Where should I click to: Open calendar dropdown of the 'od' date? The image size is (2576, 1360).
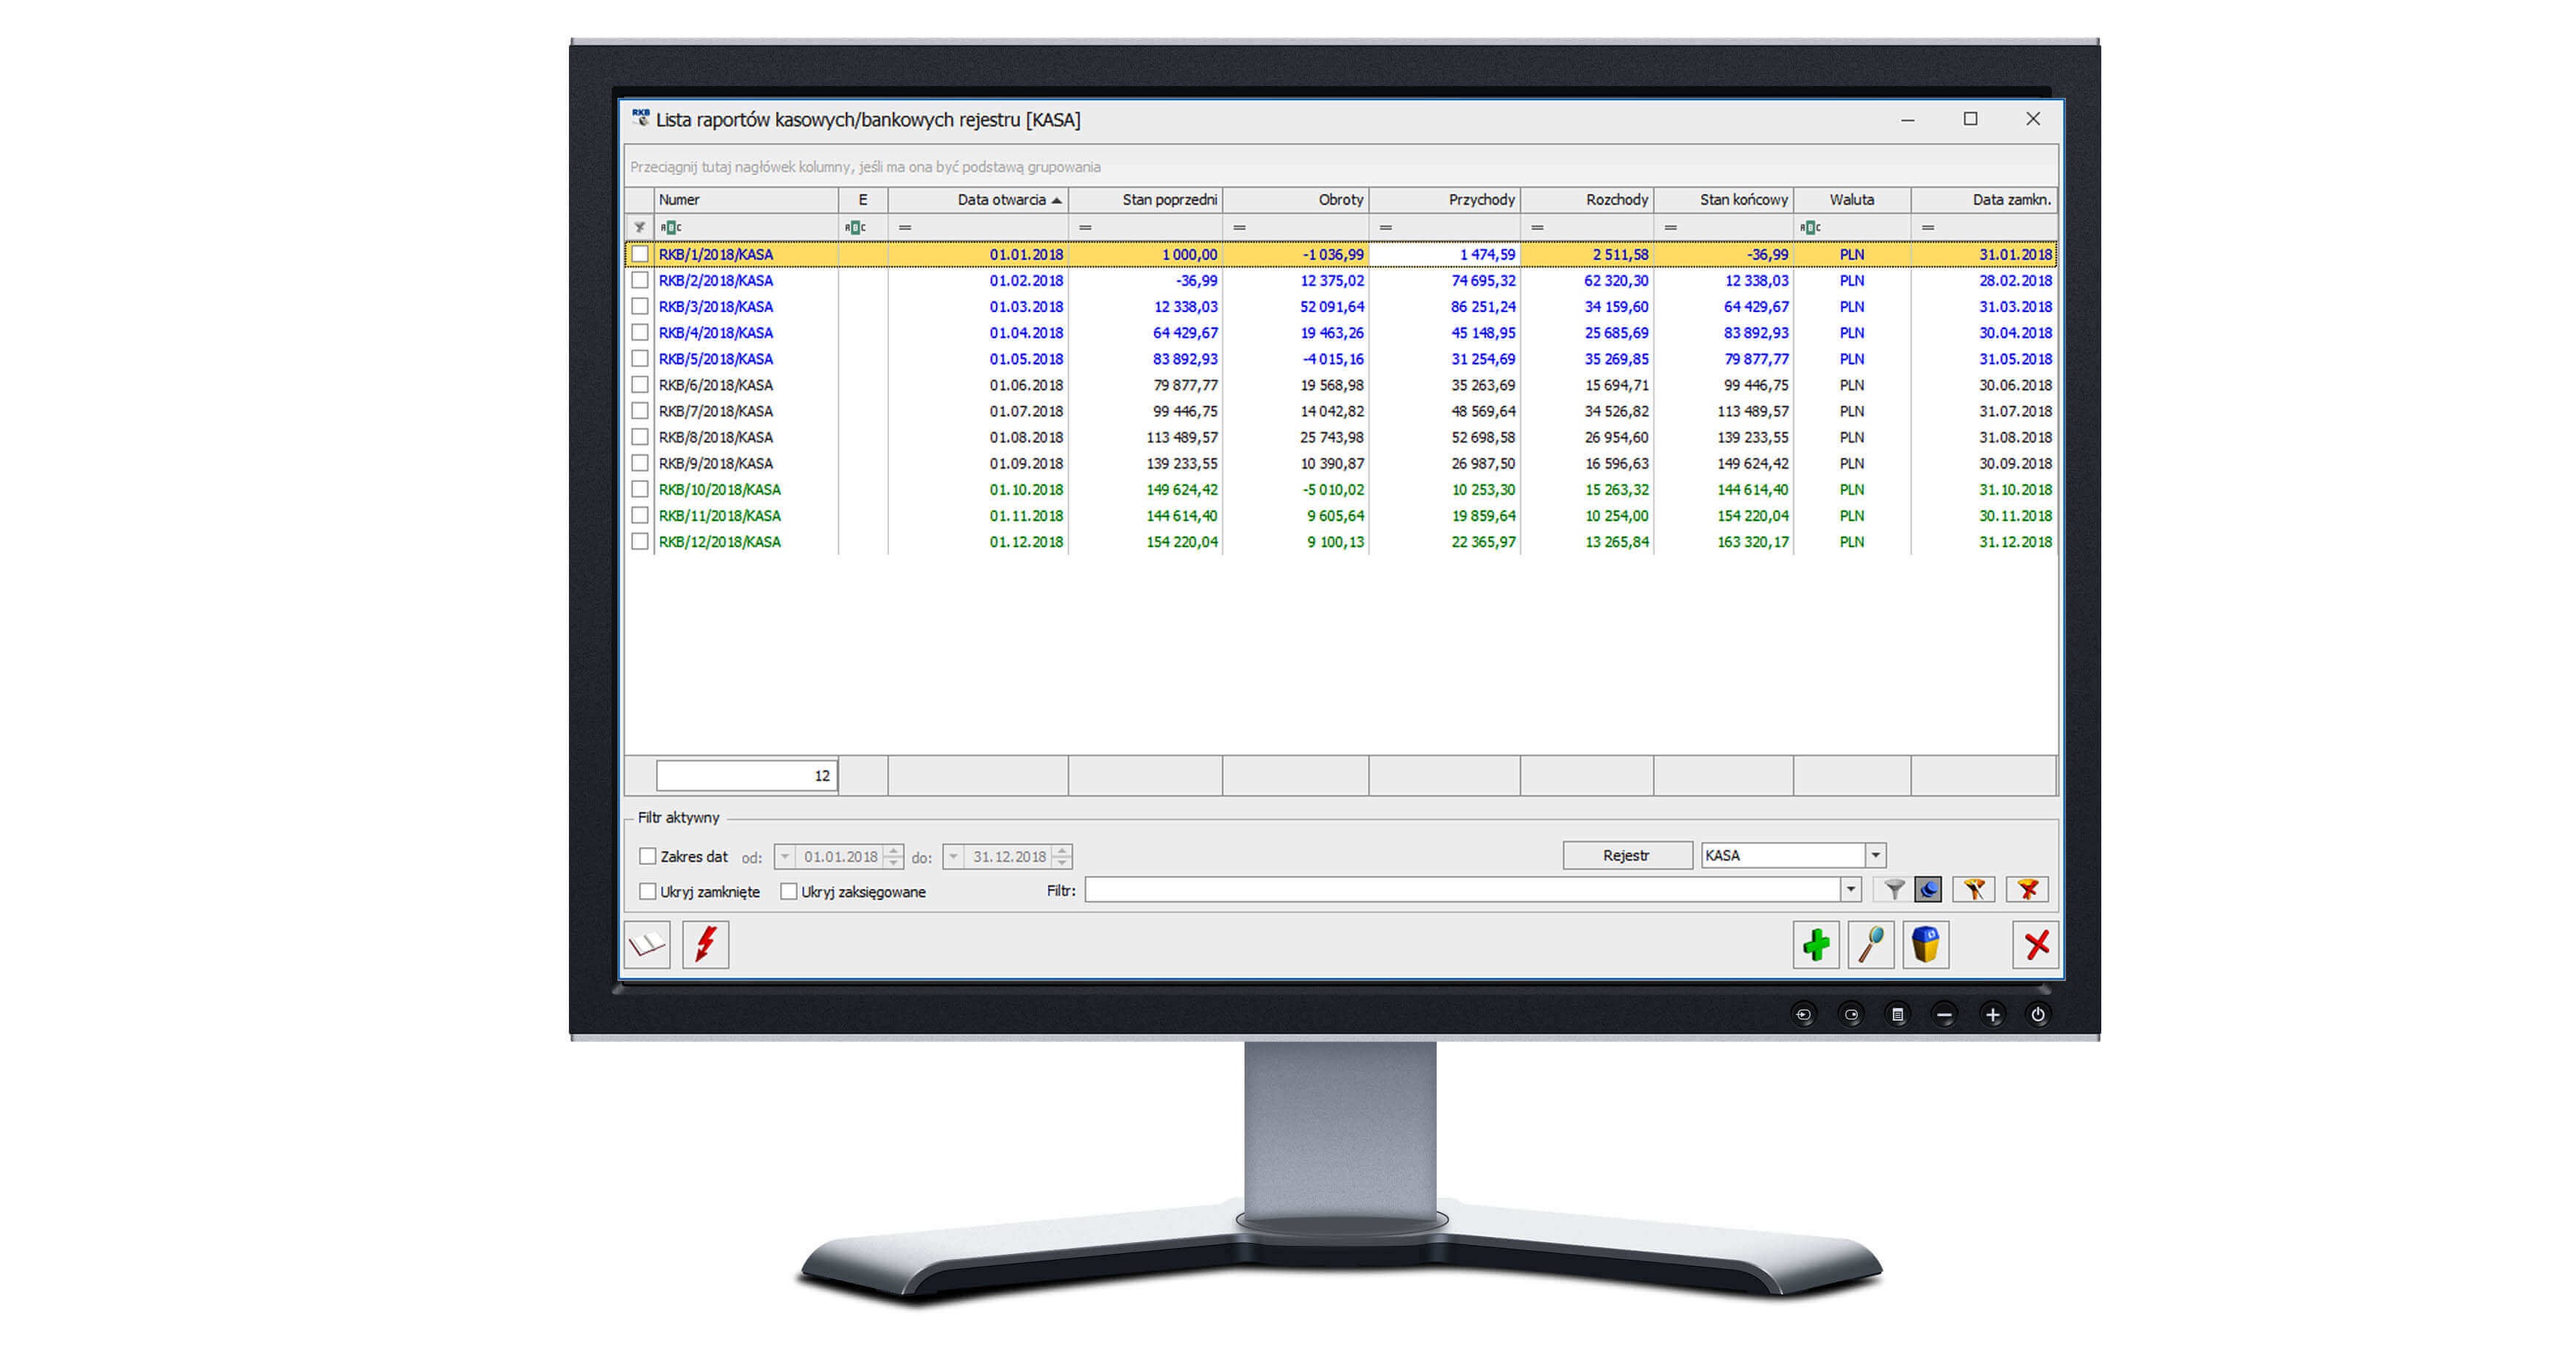pyautogui.click(x=785, y=856)
